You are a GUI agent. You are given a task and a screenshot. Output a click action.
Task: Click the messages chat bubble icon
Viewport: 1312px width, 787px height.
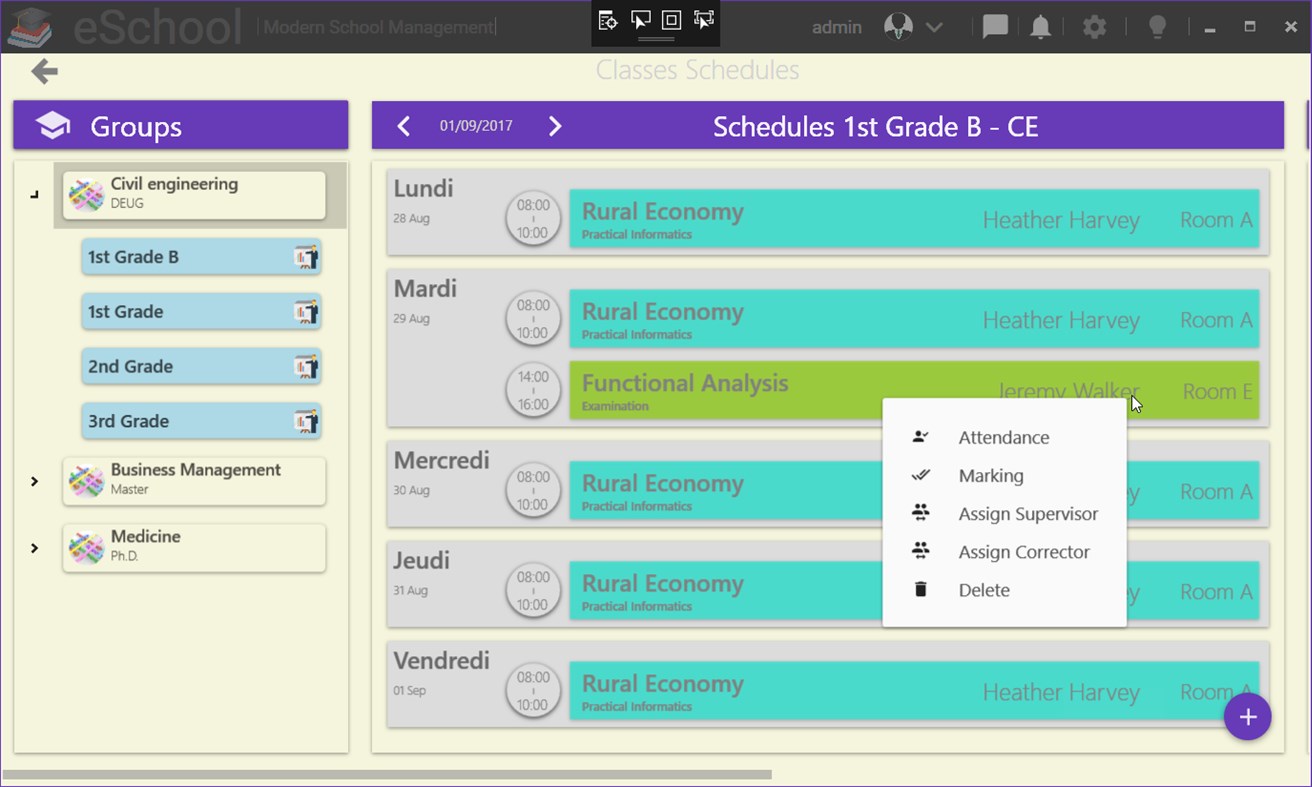(x=994, y=26)
